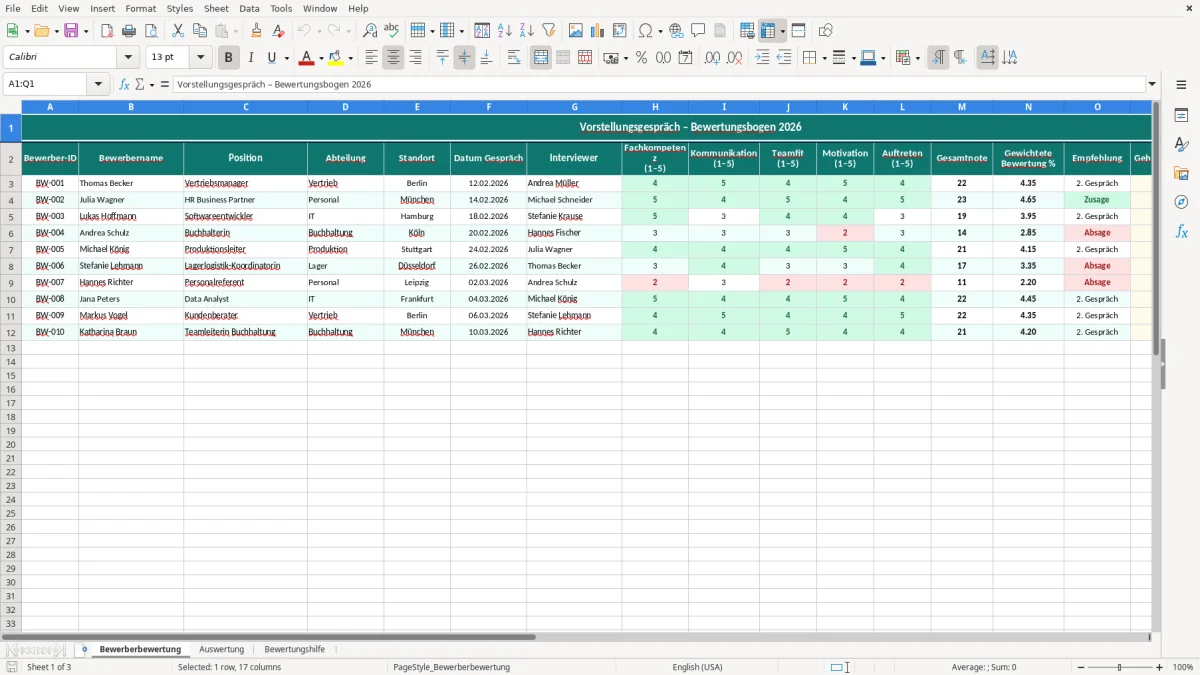
Task: Apply the yellow background color swatch
Action: [336, 58]
